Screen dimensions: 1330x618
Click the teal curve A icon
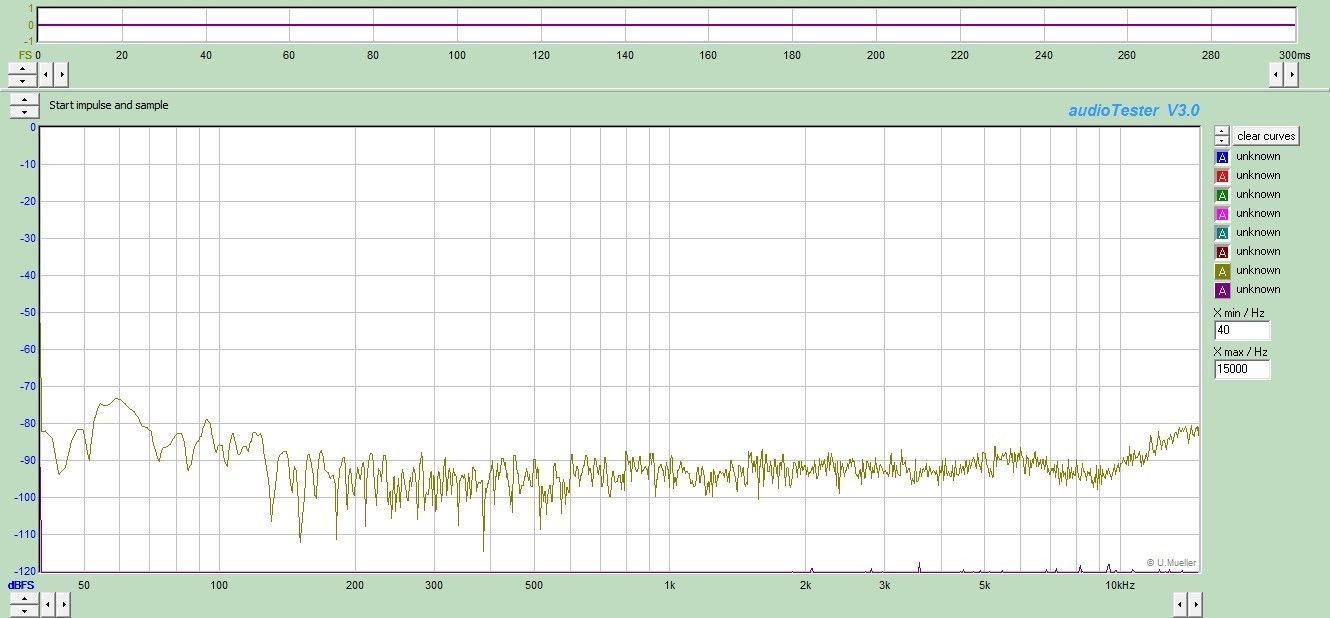[1222, 233]
